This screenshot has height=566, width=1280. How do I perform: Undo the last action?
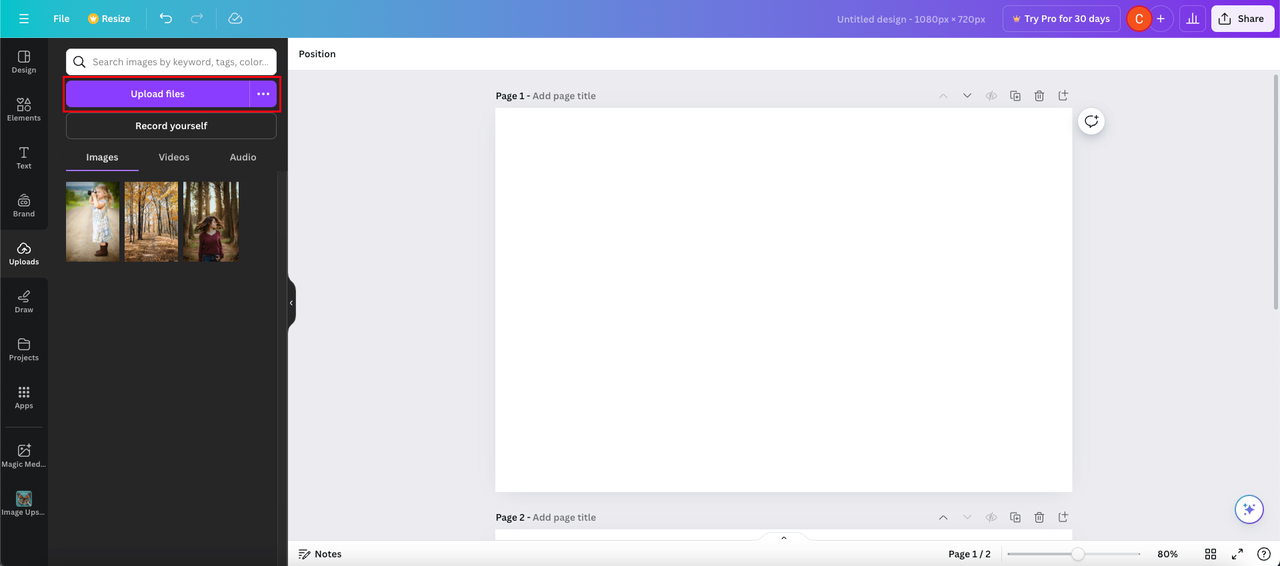point(166,19)
